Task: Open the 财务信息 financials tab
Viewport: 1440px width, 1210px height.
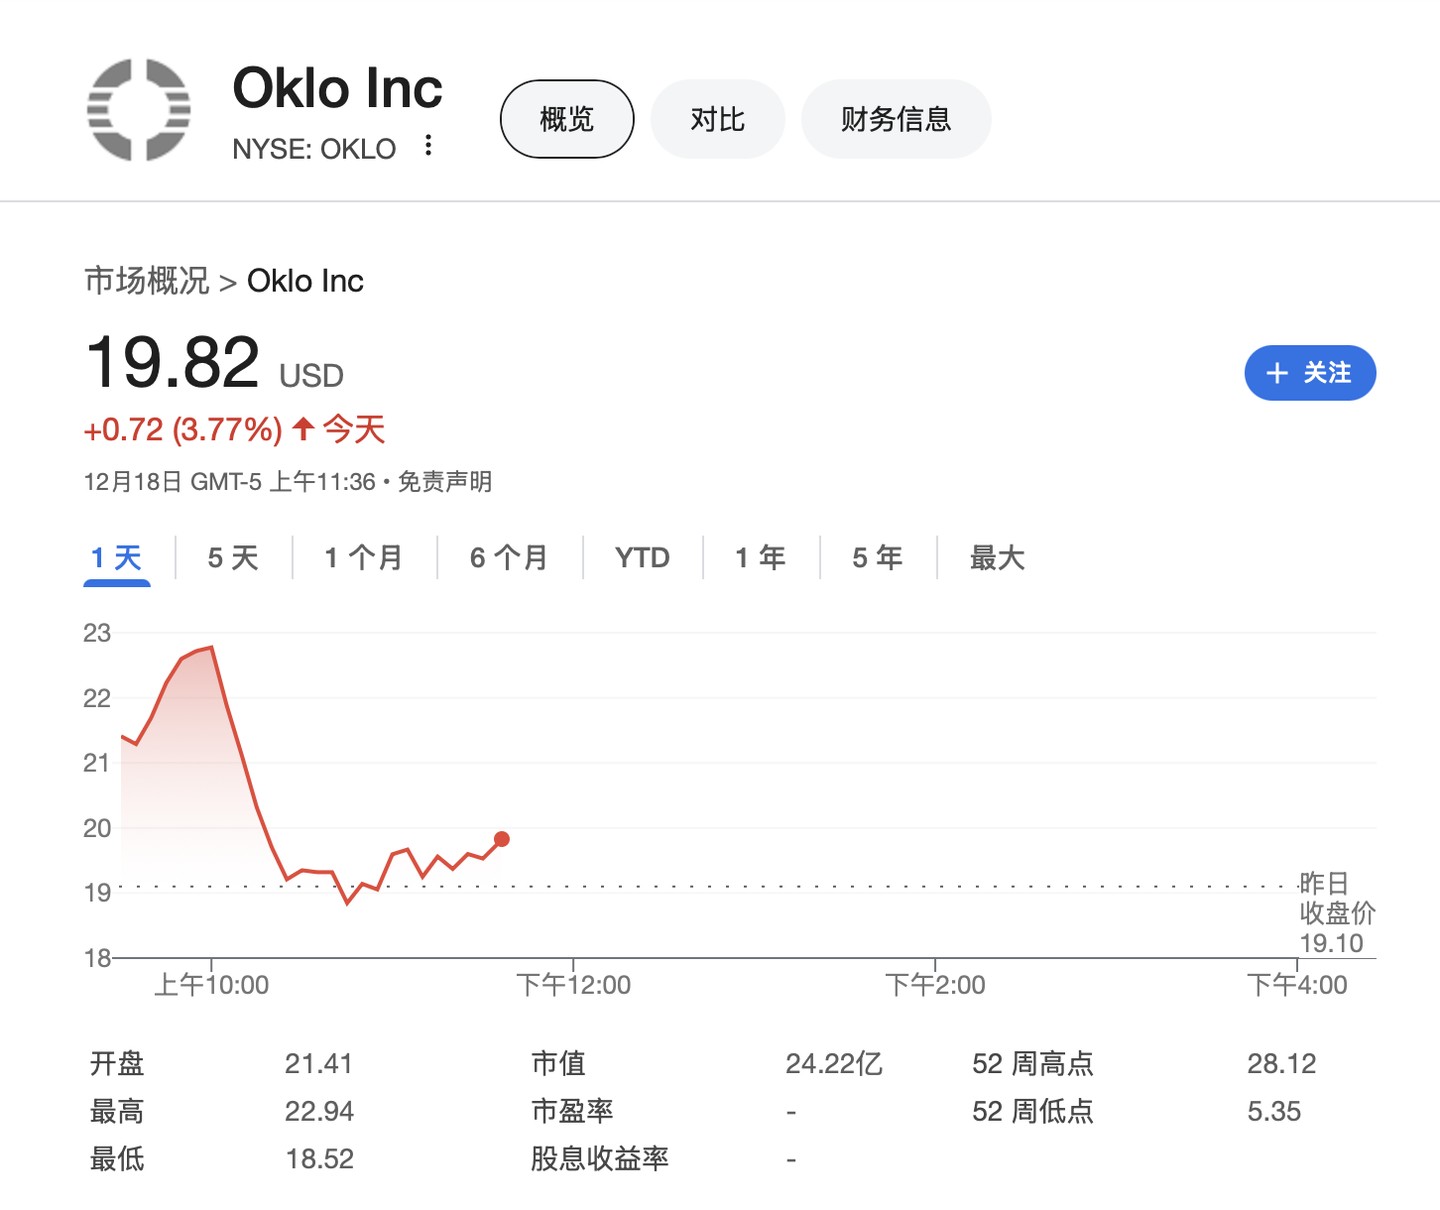Action: pos(896,119)
